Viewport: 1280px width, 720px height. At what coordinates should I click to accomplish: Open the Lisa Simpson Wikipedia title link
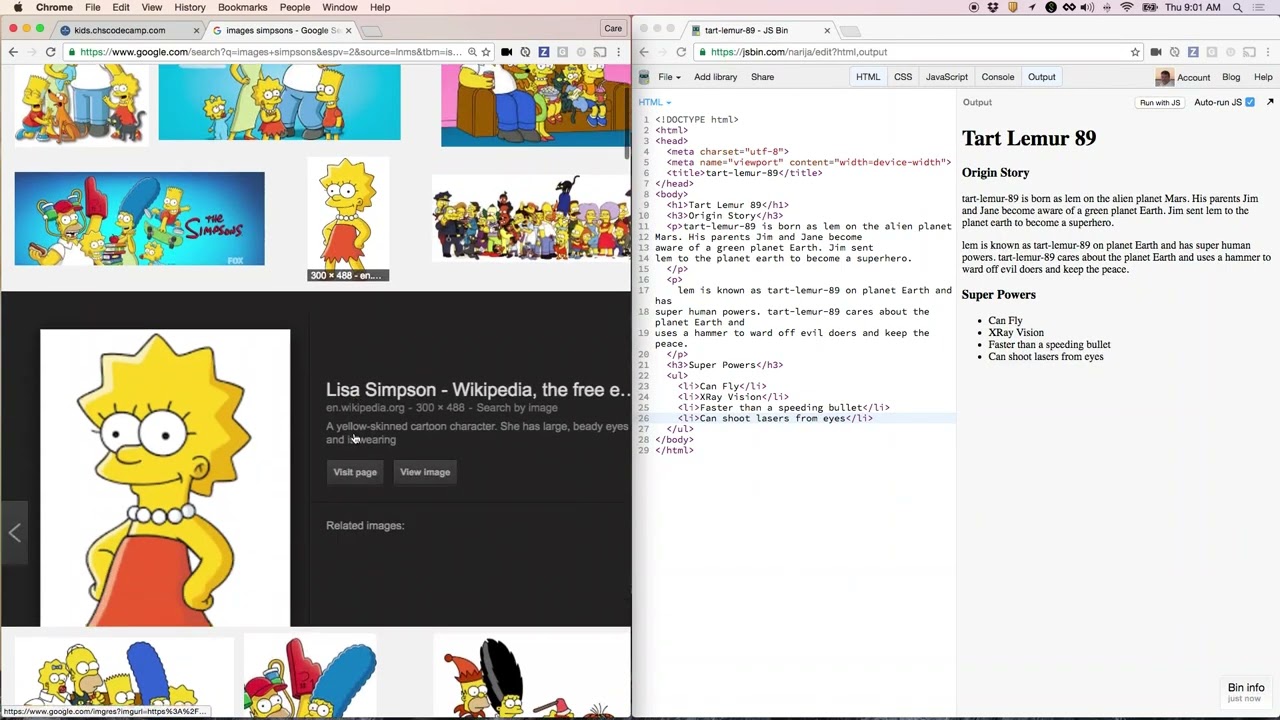point(478,390)
